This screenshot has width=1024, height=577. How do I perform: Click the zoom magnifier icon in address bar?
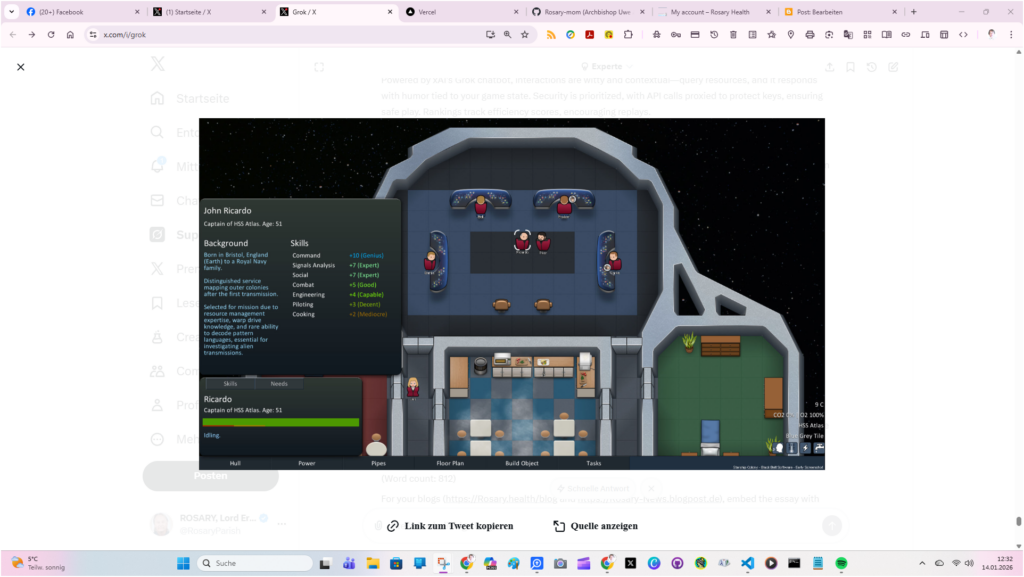(507, 34)
